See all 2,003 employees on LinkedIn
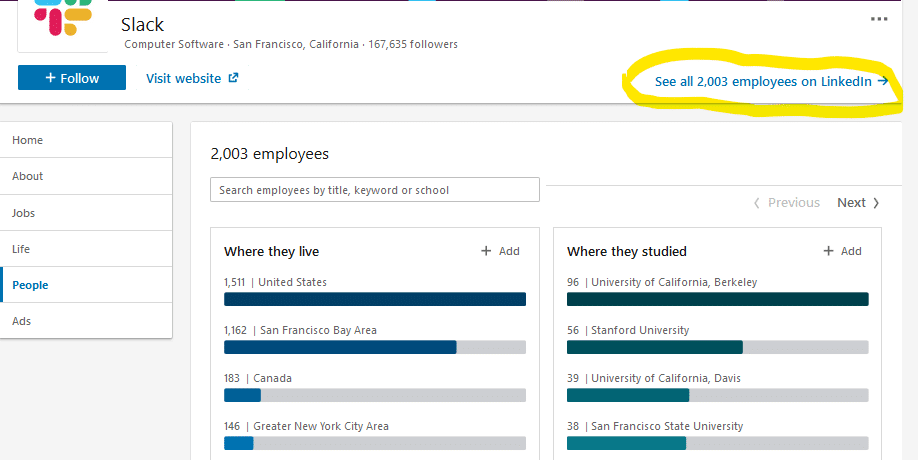 [x=764, y=82]
